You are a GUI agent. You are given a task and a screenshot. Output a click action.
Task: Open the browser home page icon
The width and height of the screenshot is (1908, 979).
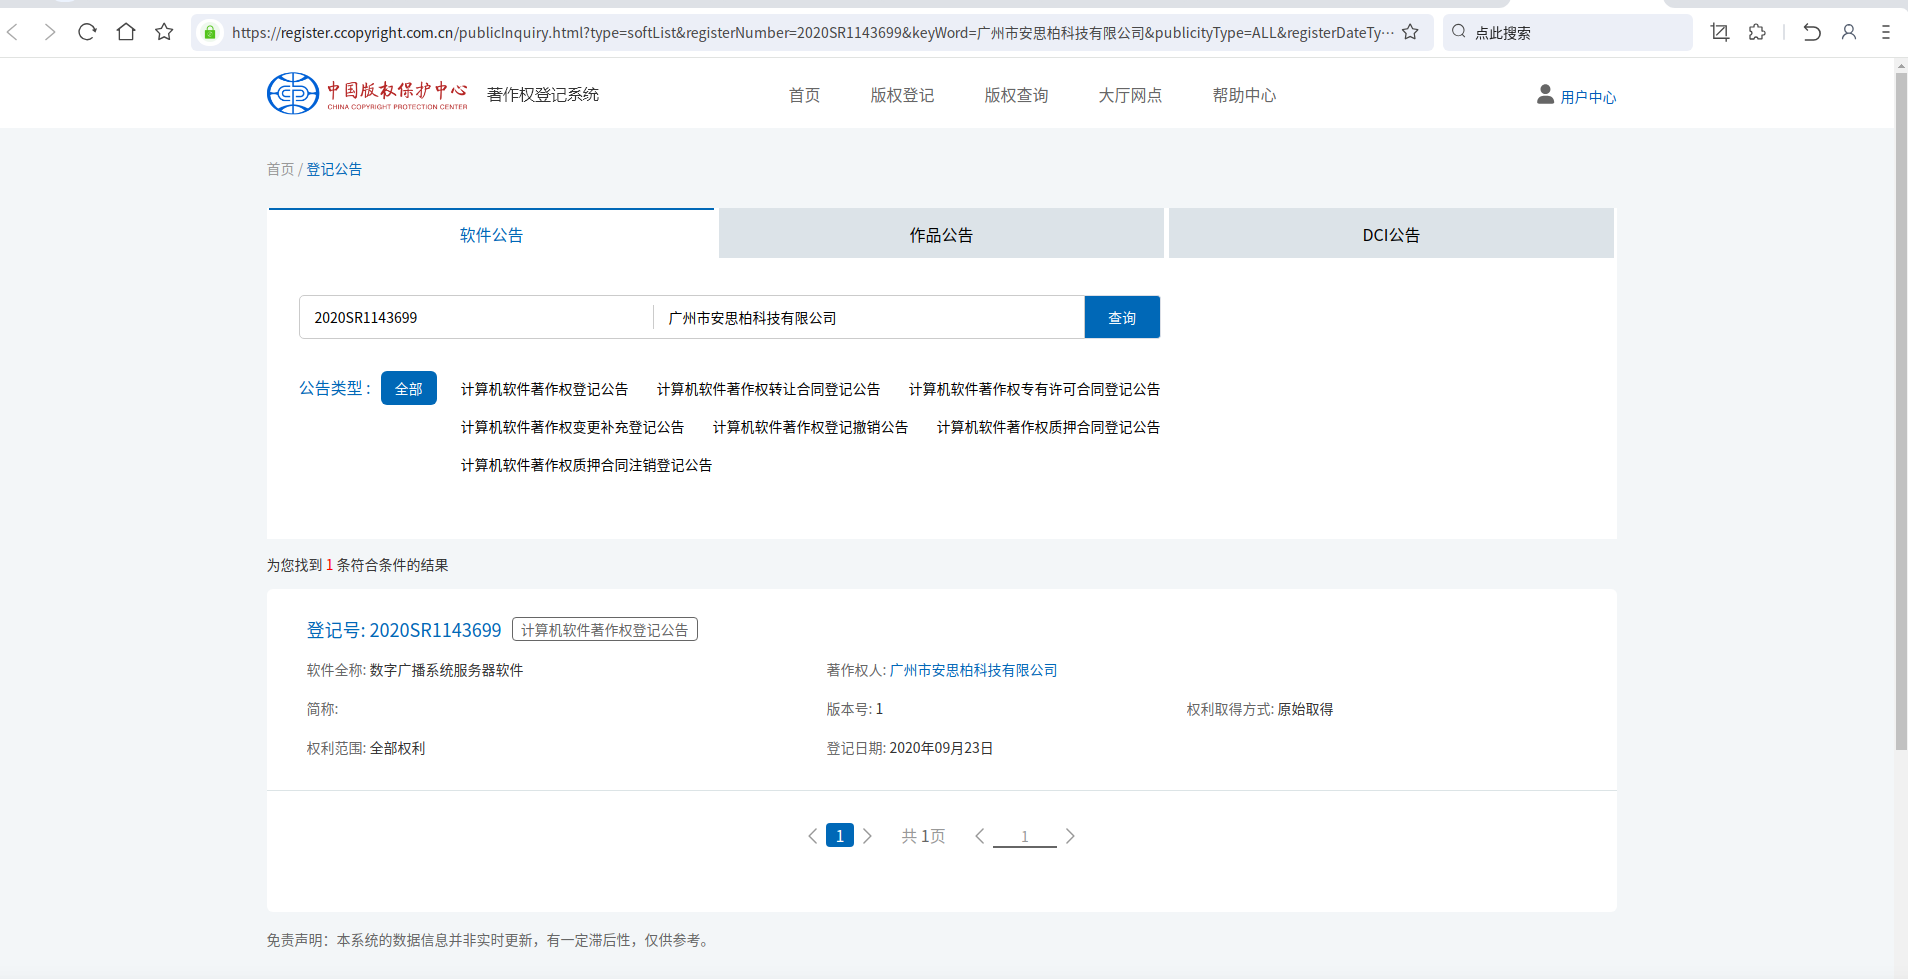coord(126,32)
